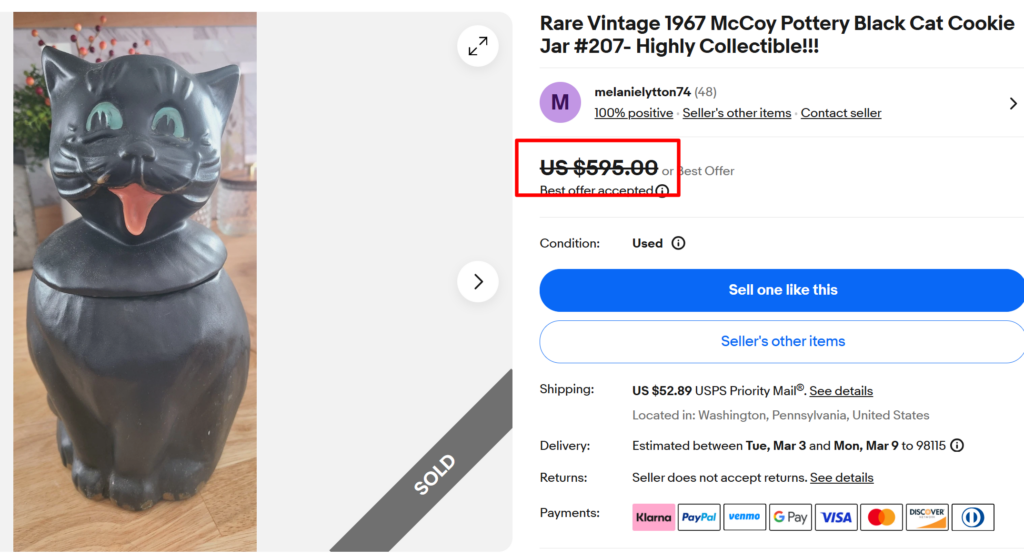Expand seller details chevron arrow
The width and height of the screenshot is (1024, 557).
click(x=1013, y=103)
